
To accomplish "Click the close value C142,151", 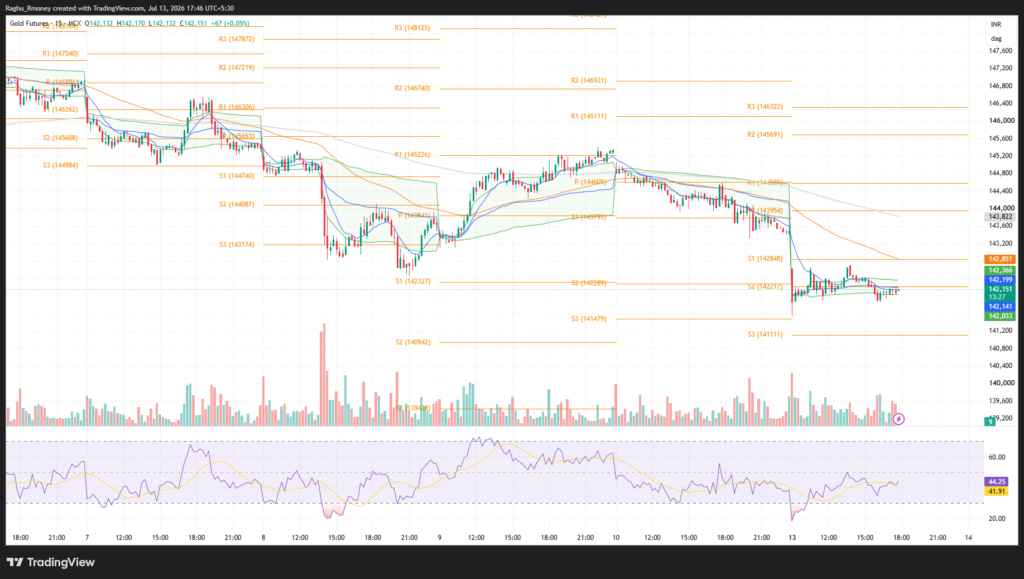I will 194,23.
